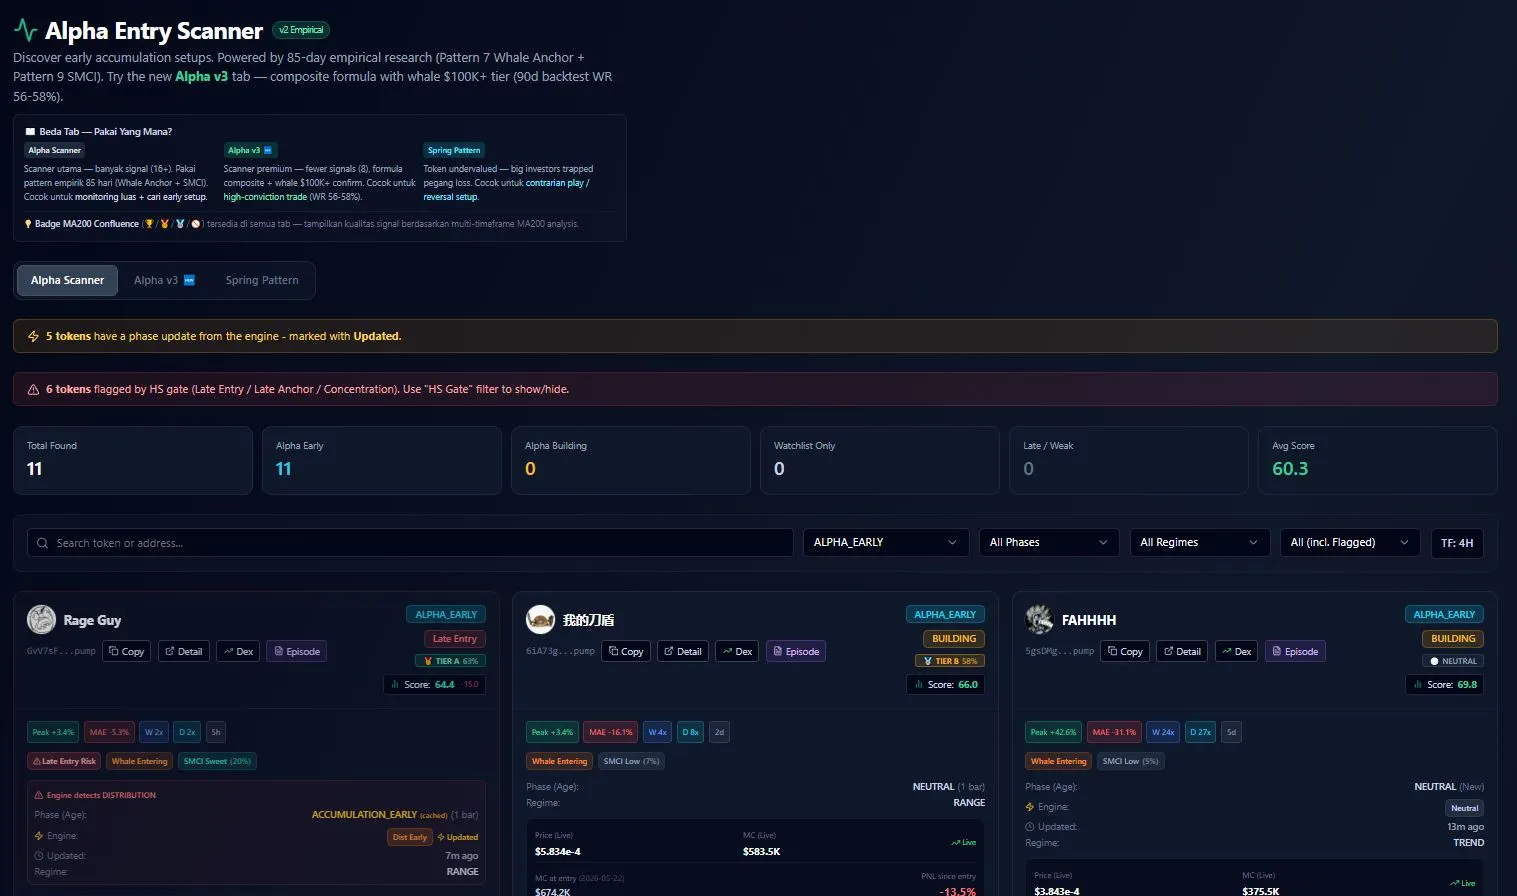The image size is (1517, 896).
Task: Open Episode for FAHHHH
Action: pos(1295,651)
